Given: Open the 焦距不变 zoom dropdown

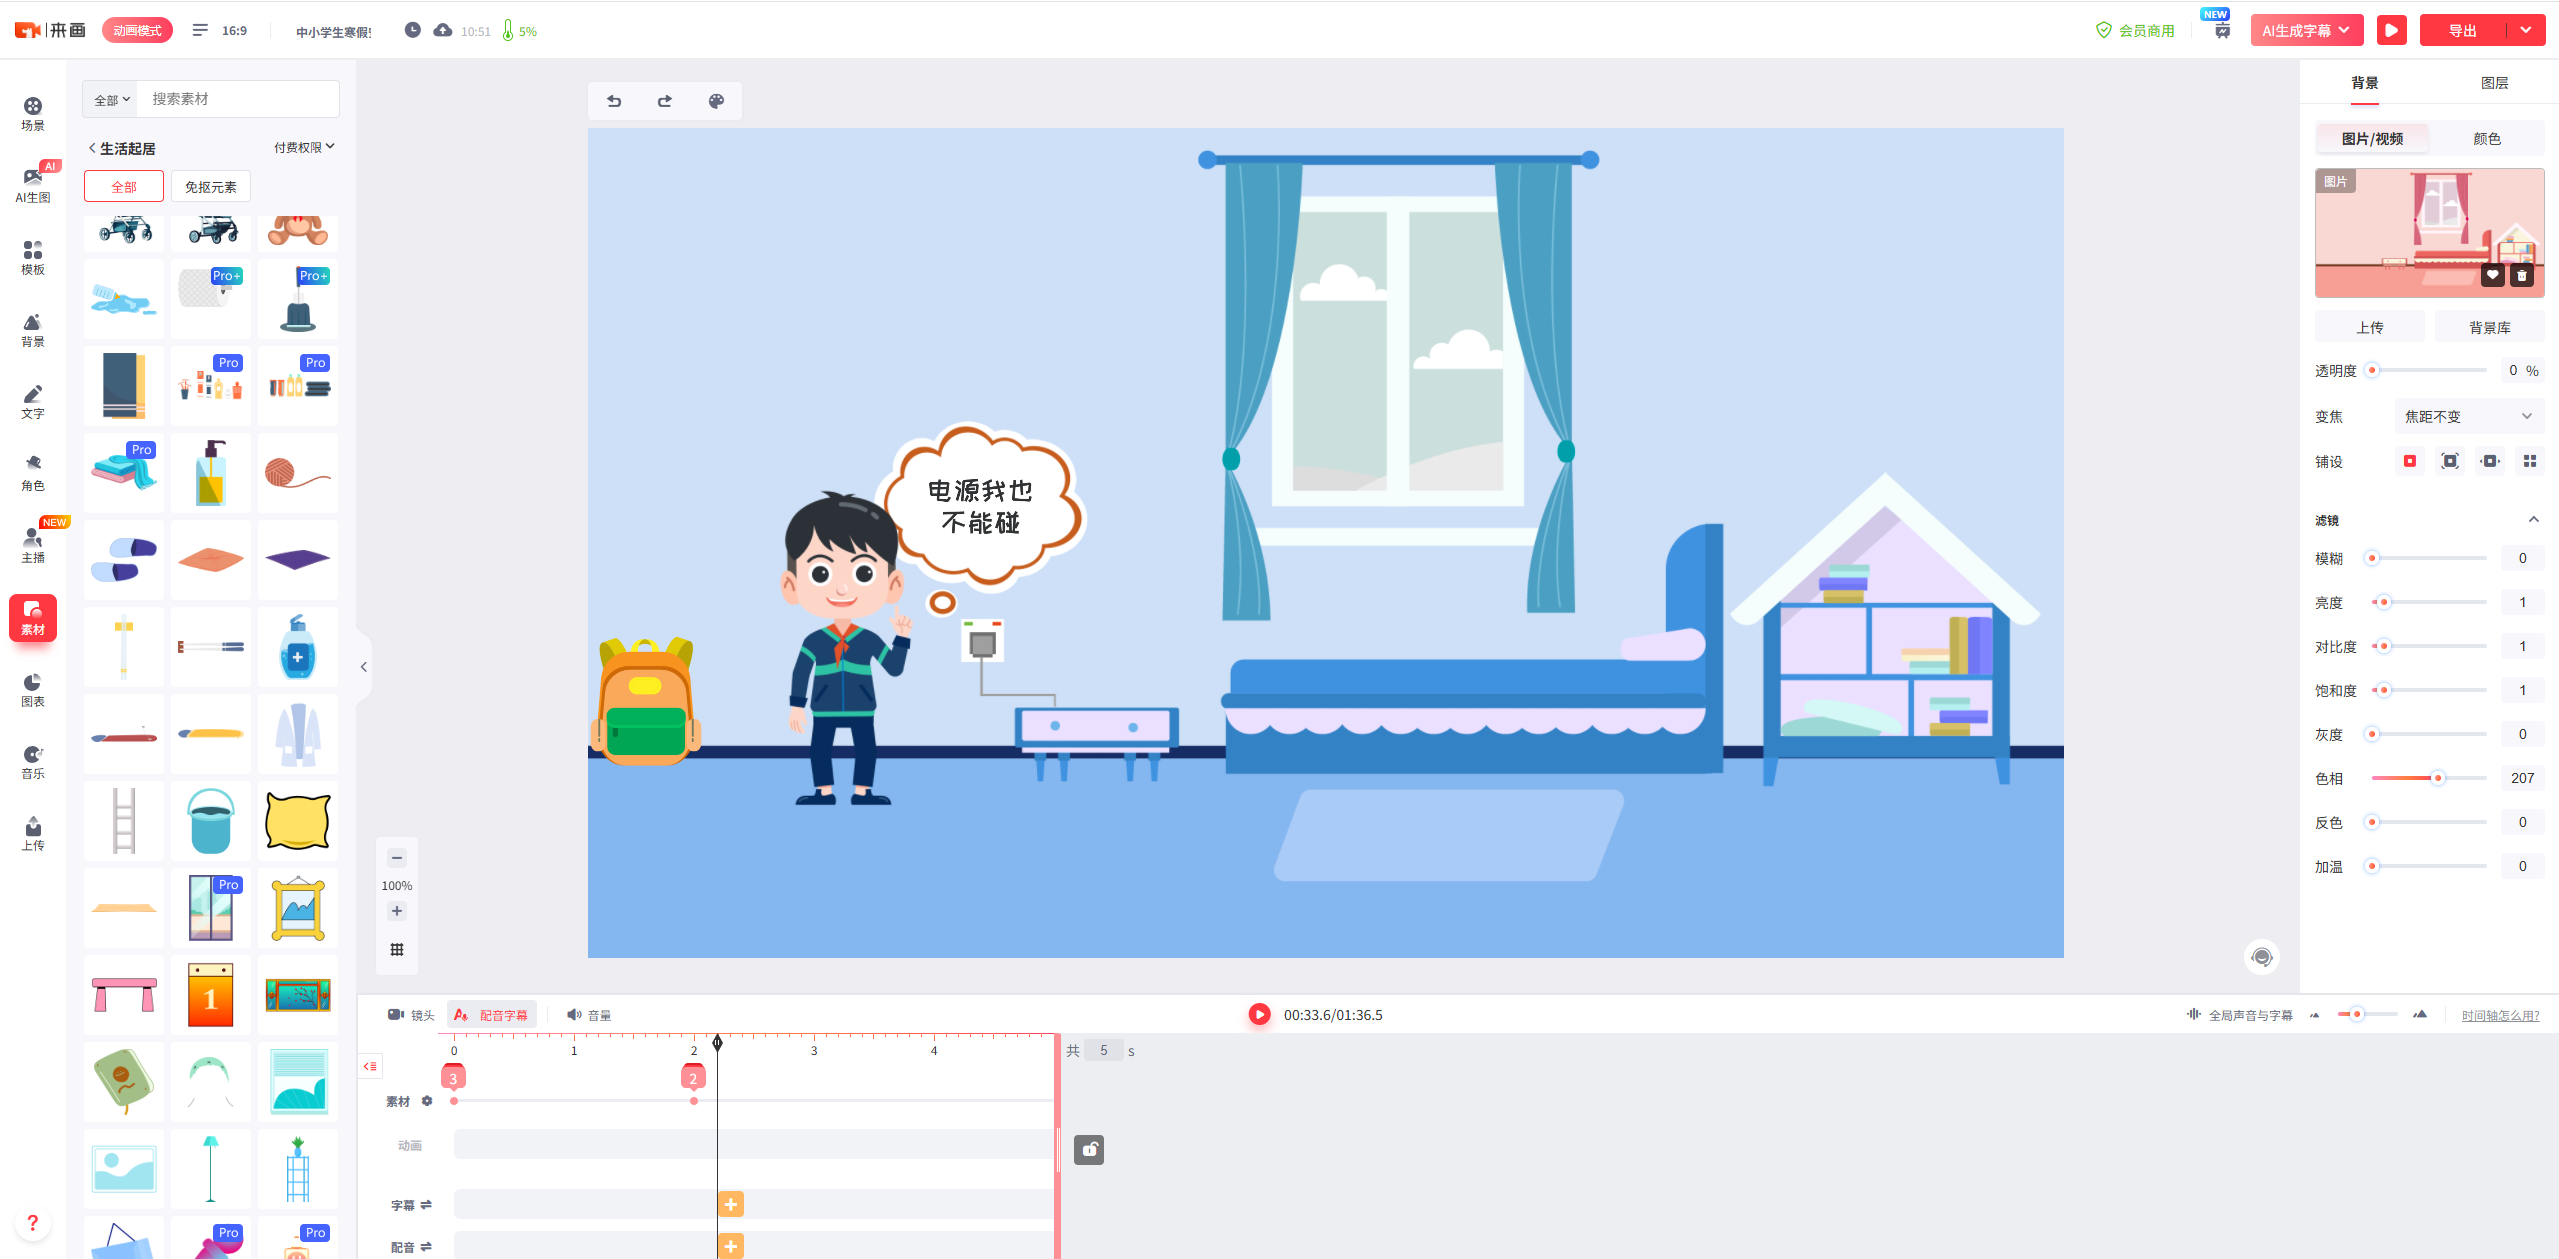Looking at the screenshot, I should (x=2468, y=416).
